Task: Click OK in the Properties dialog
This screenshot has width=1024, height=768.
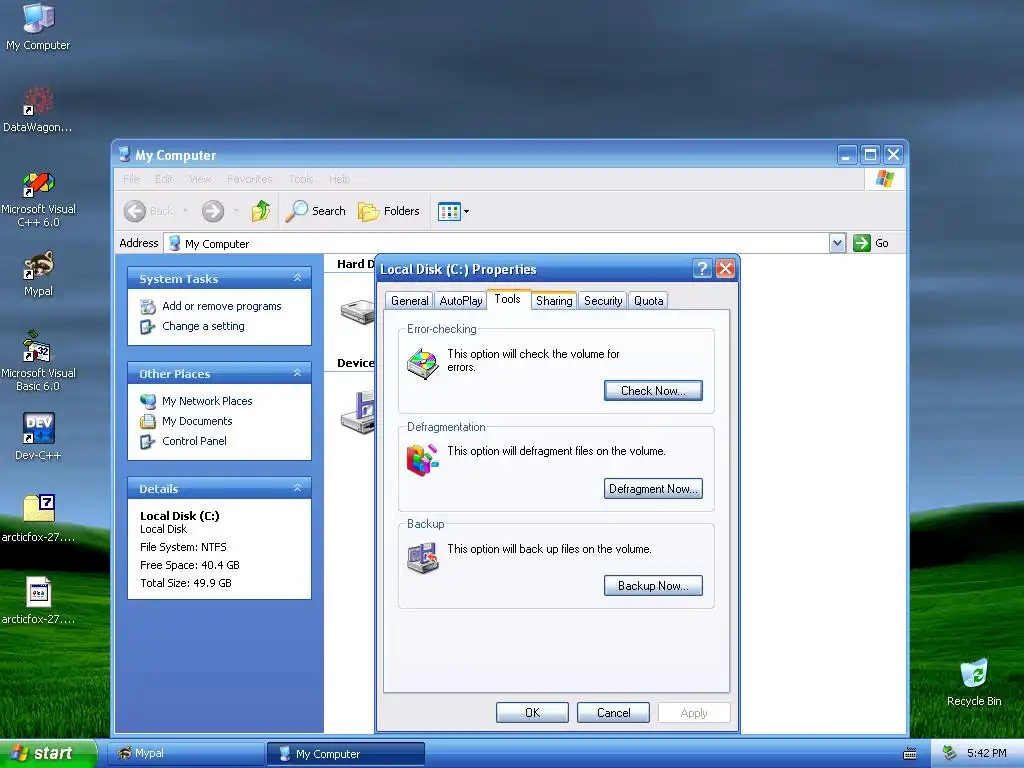Action: click(532, 712)
